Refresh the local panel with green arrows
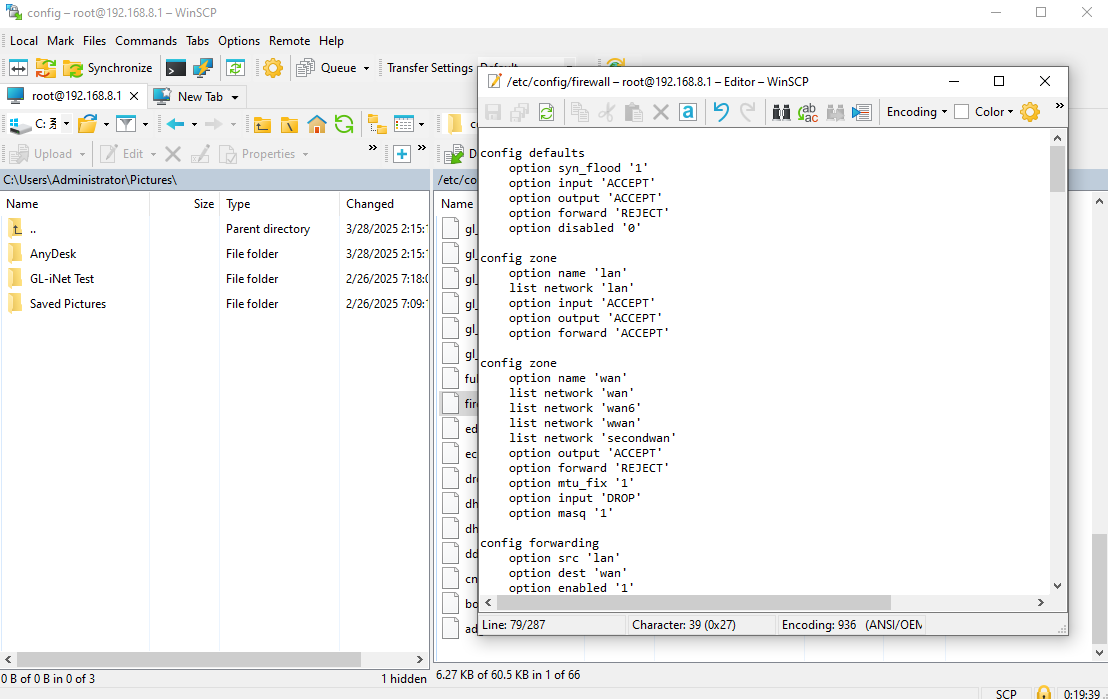Screen dimensions: 1108x699 point(344,124)
